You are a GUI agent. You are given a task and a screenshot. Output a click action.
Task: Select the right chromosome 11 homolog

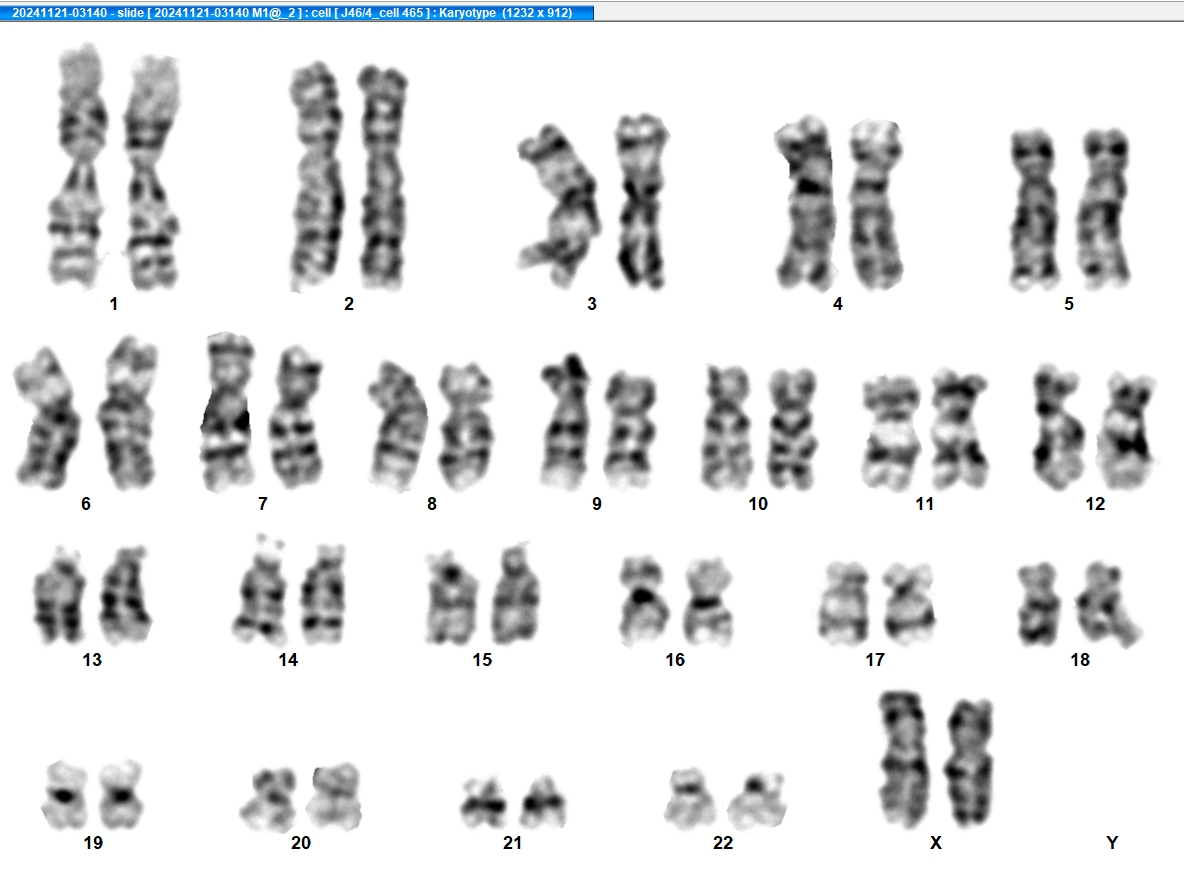tap(959, 429)
